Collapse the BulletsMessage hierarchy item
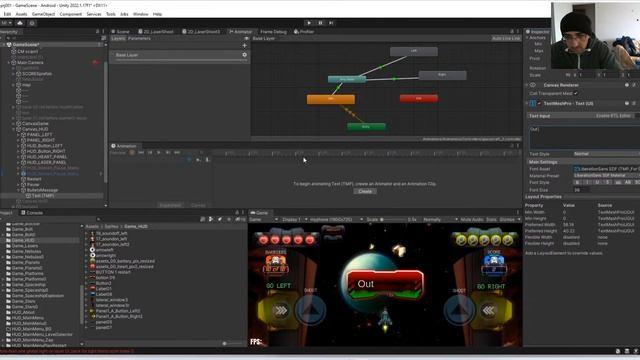 tap(18, 190)
